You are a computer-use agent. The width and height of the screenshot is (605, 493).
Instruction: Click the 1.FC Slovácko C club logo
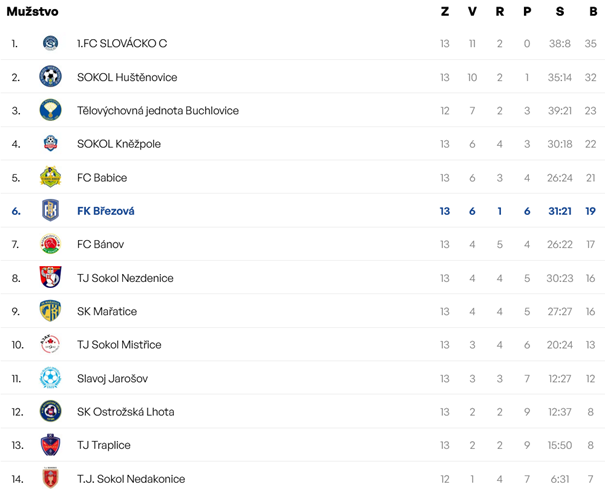pos(50,44)
